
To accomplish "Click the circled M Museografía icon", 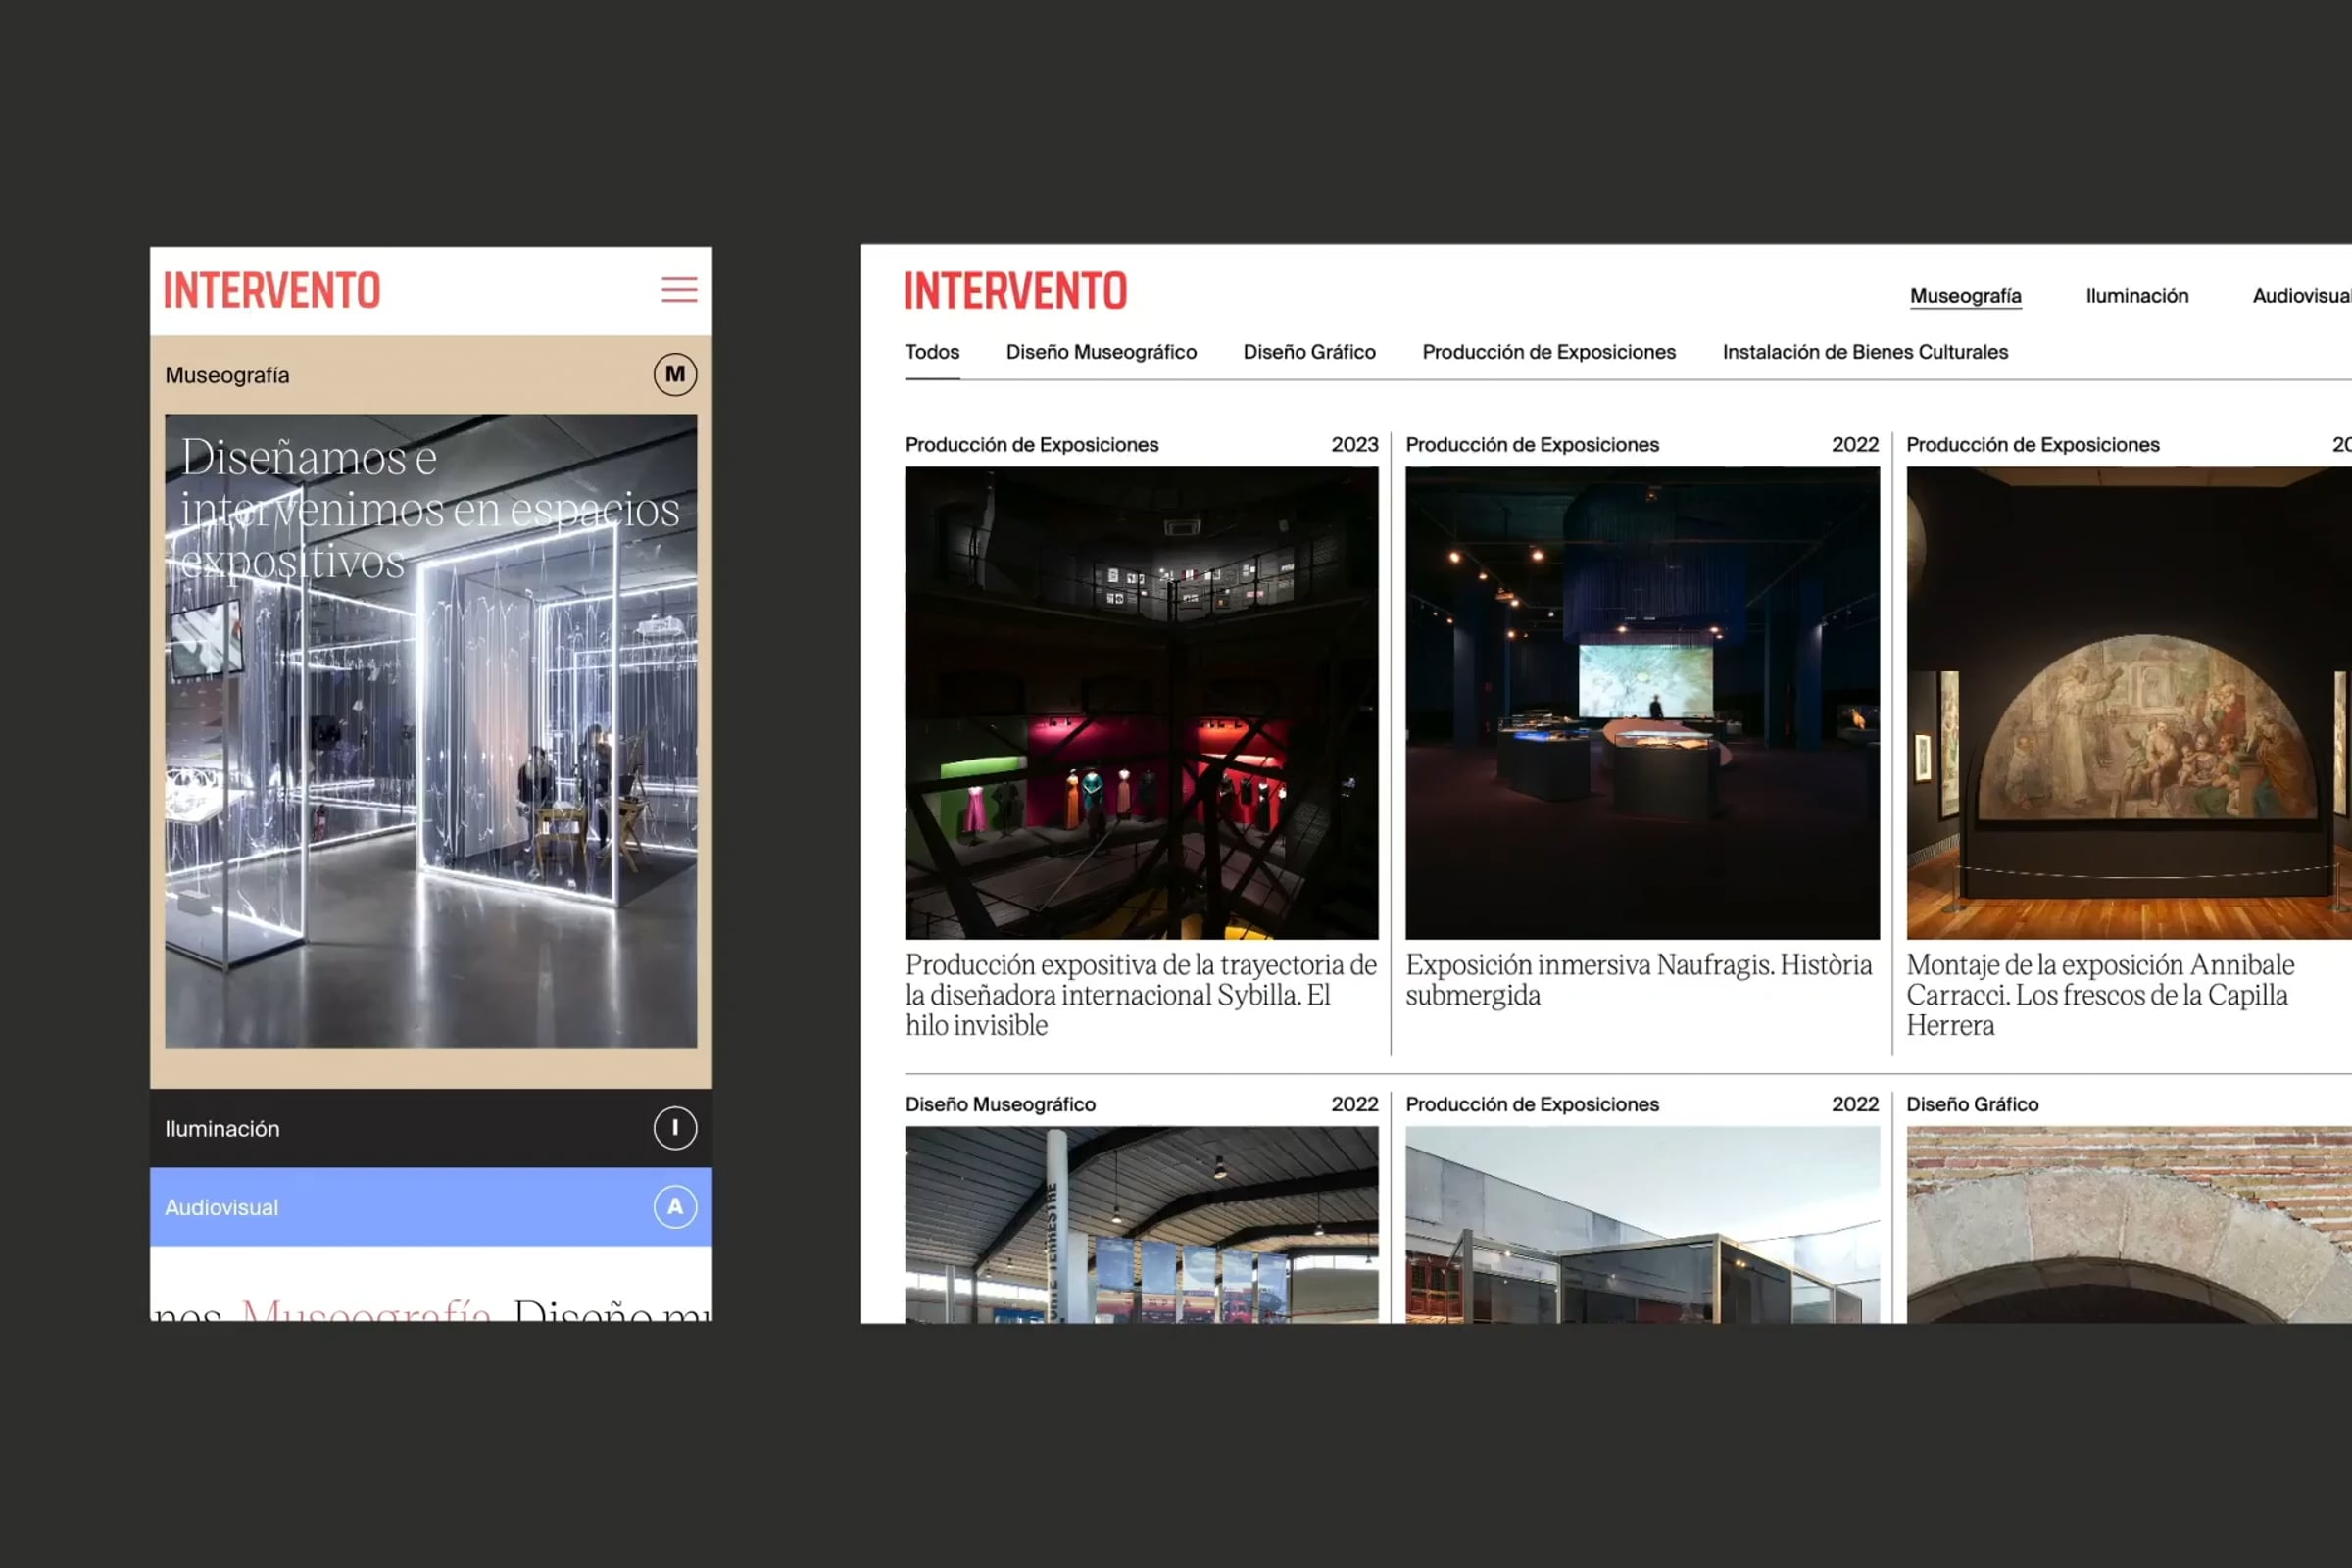I will click(x=675, y=375).
